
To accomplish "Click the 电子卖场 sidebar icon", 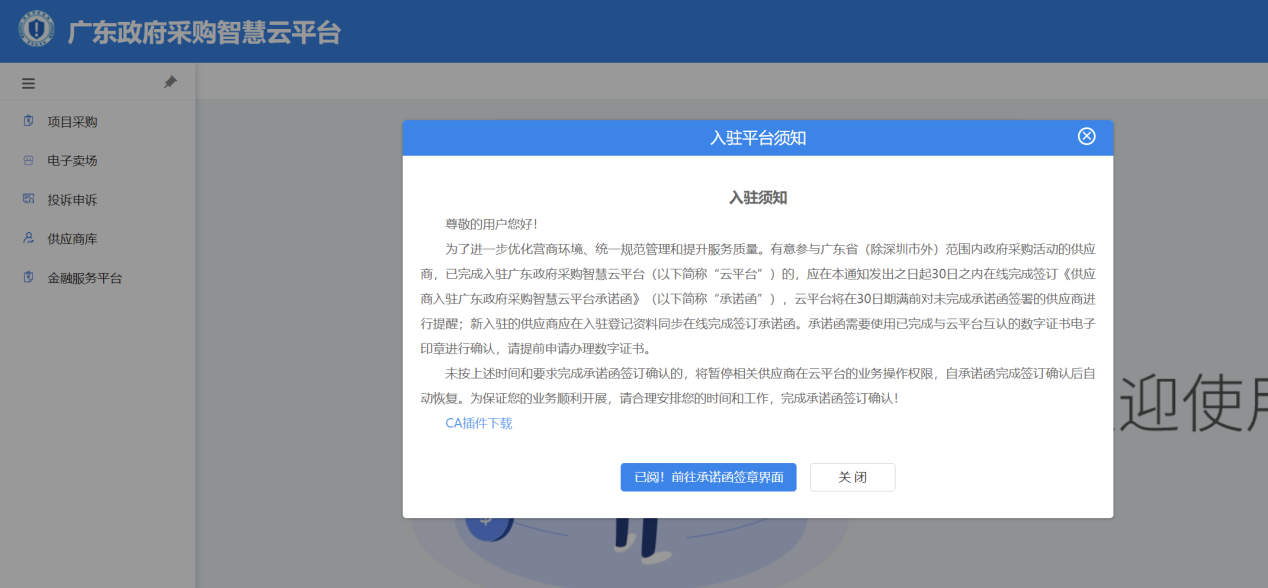I will pyautogui.click(x=28, y=160).
